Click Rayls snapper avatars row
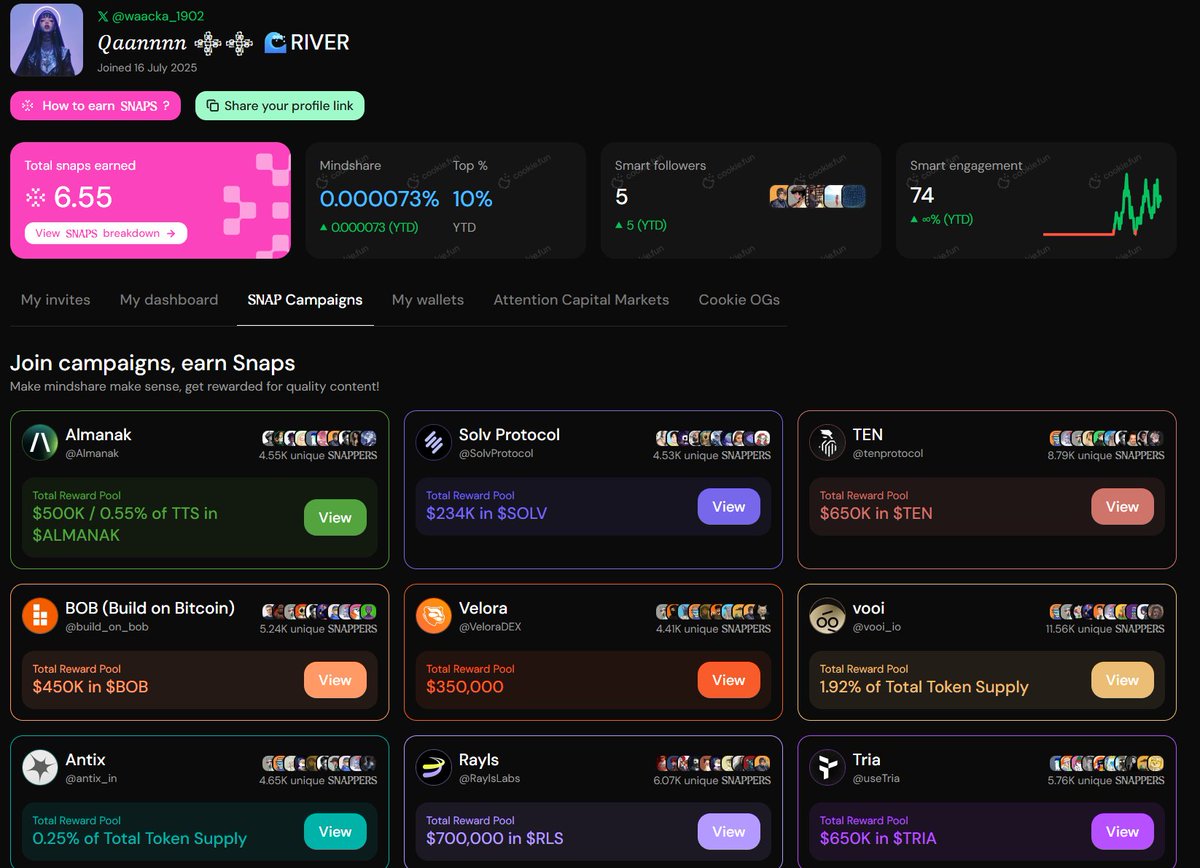1200x868 pixels. click(714, 763)
